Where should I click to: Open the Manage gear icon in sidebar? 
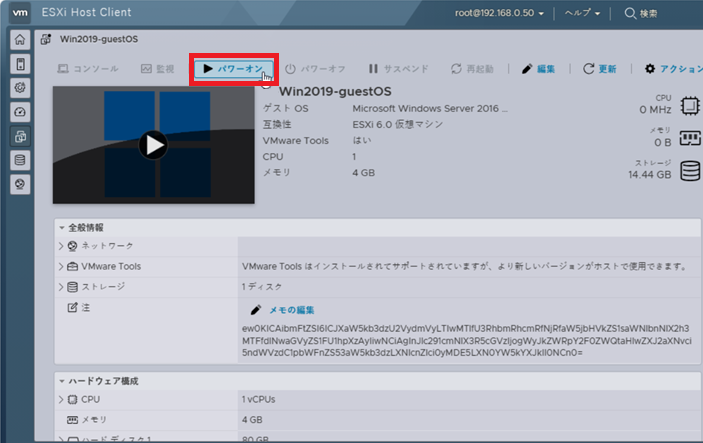(x=19, y=88)
